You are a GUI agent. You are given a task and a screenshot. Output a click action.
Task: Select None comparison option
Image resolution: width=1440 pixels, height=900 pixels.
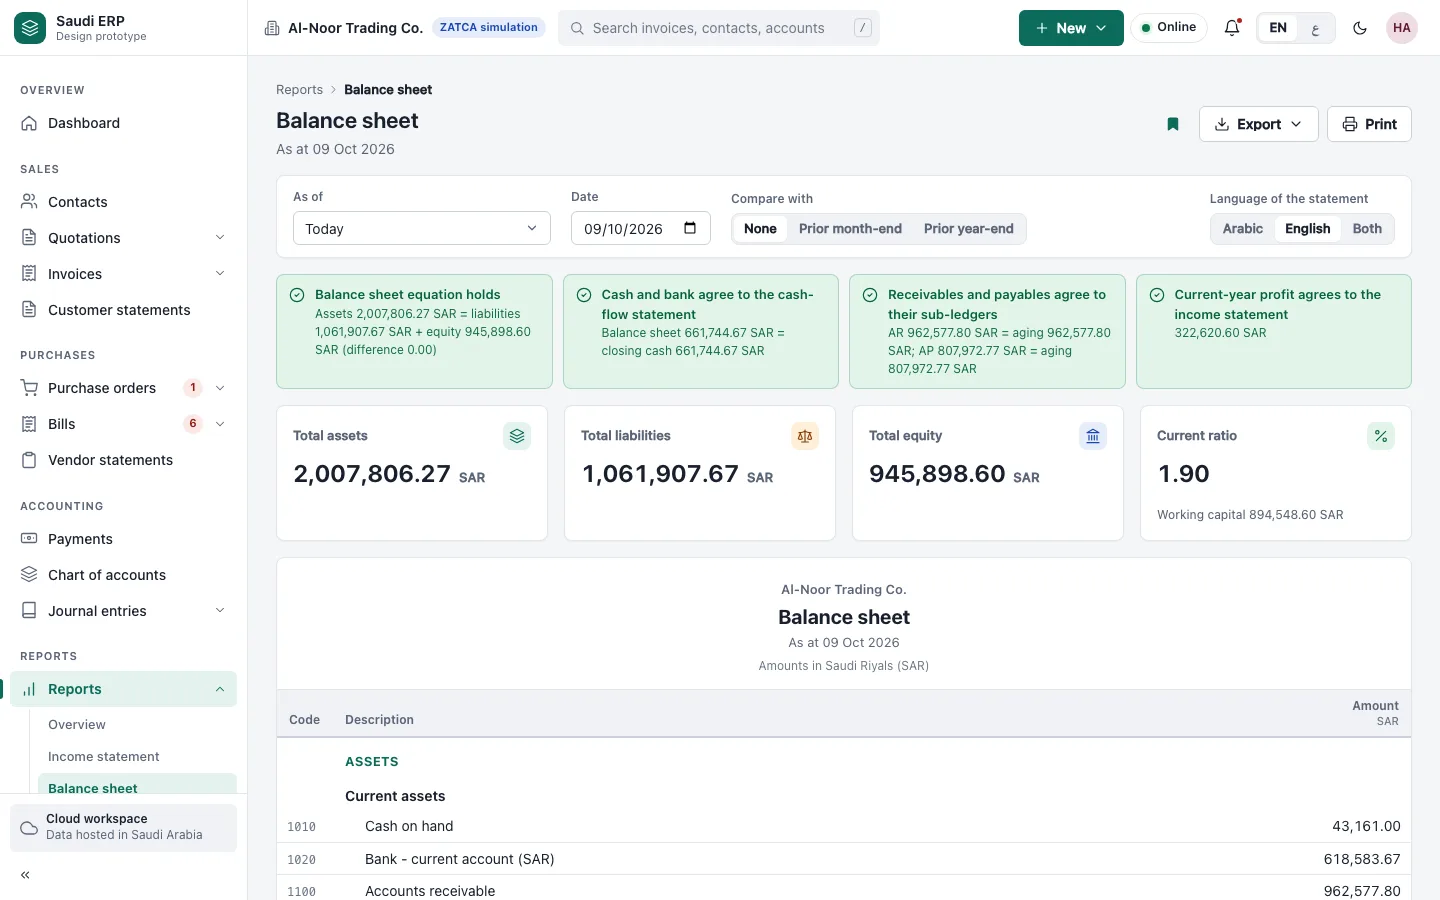760,229
